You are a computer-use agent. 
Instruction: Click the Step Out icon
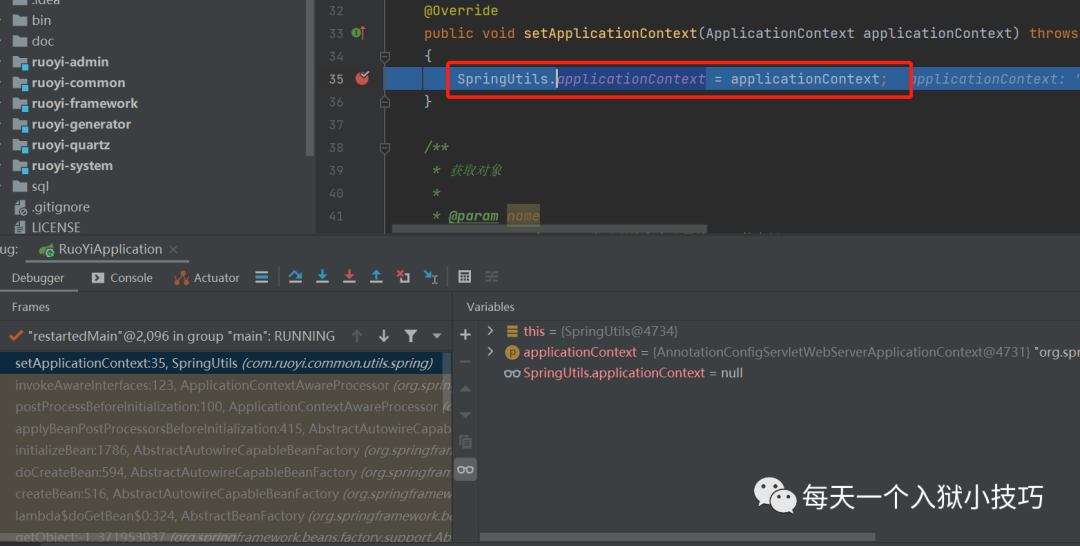point(376,277)
